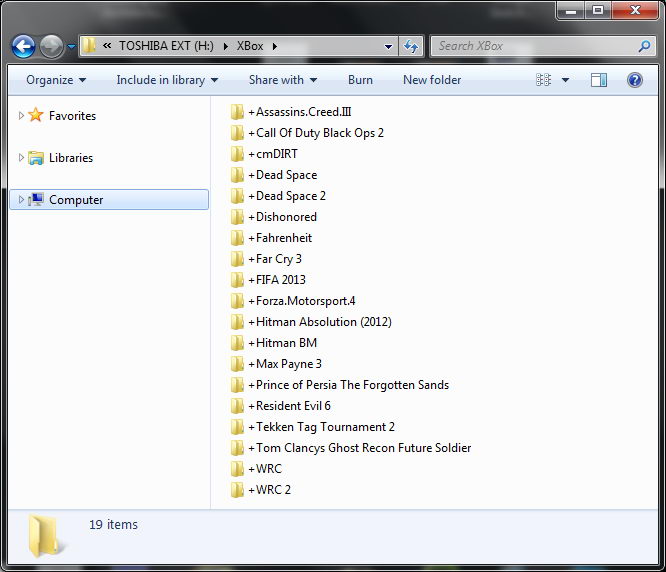Screen dimensions: 666x572
Task: Click the large folder icon in details pane
Action: (x=45, y=536)
